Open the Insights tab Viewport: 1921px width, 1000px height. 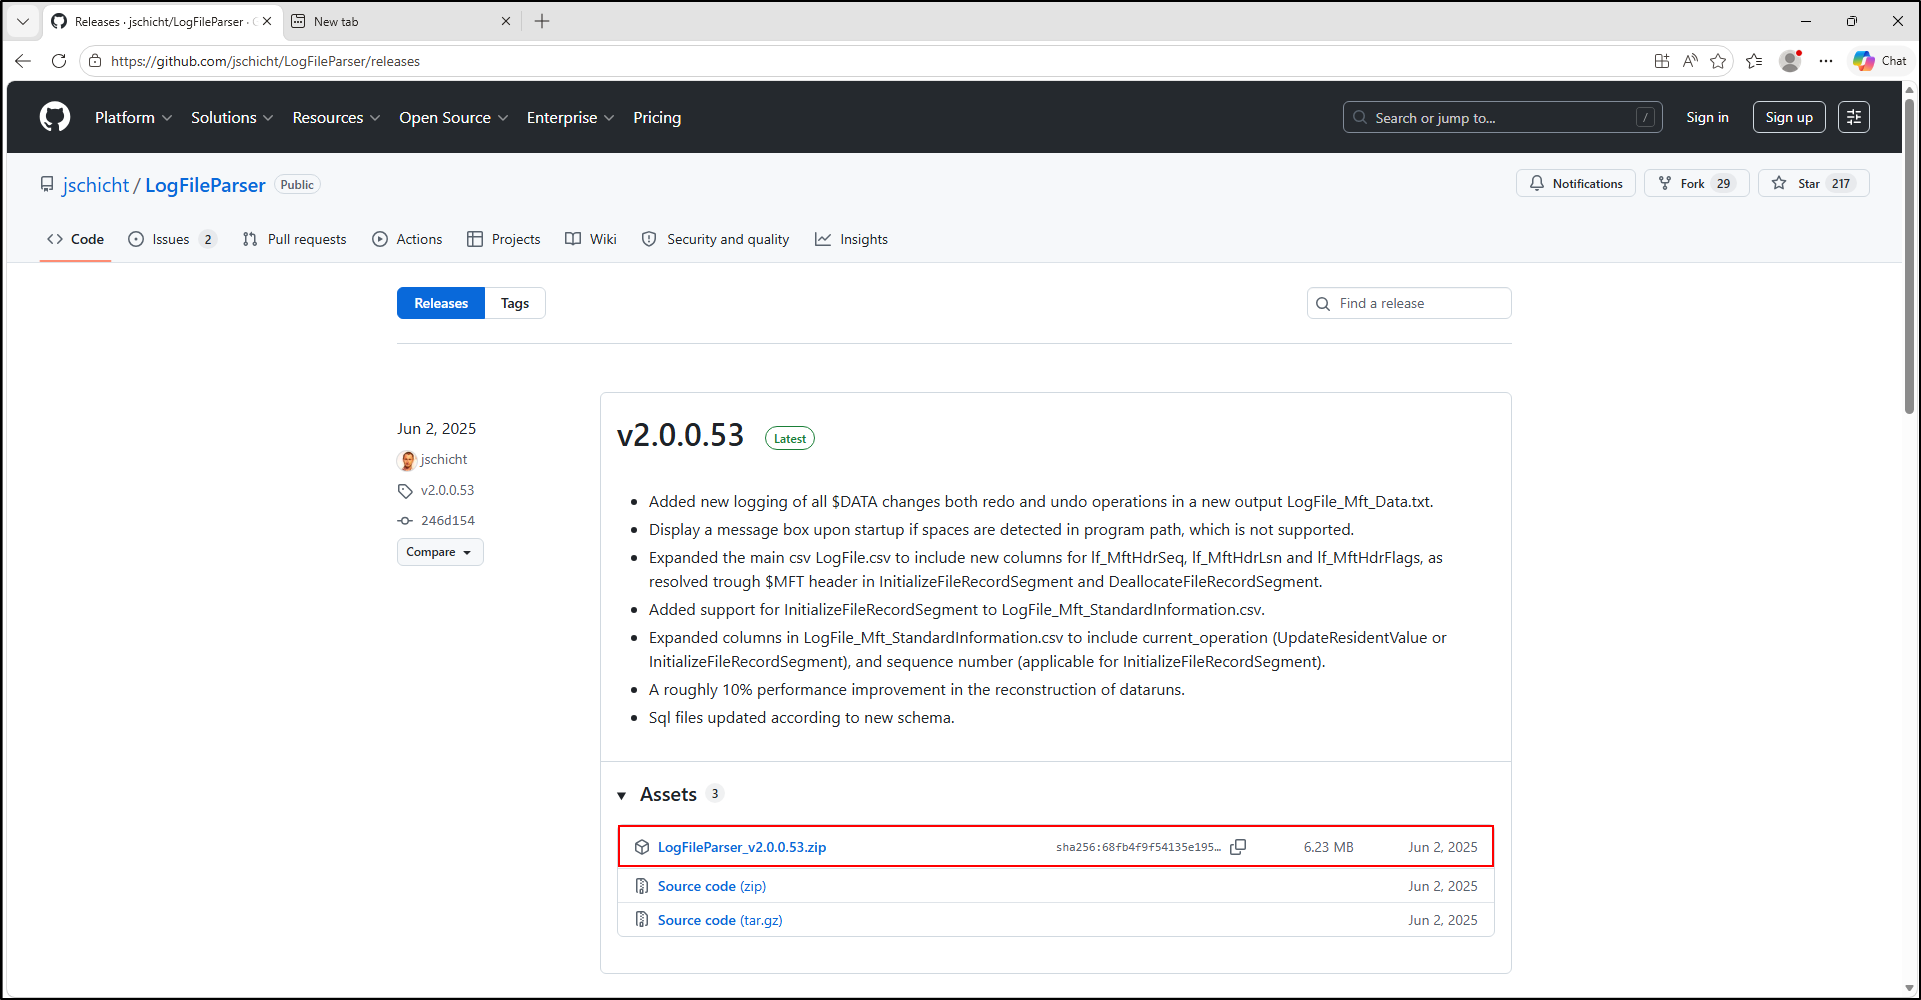coord(851,239)
